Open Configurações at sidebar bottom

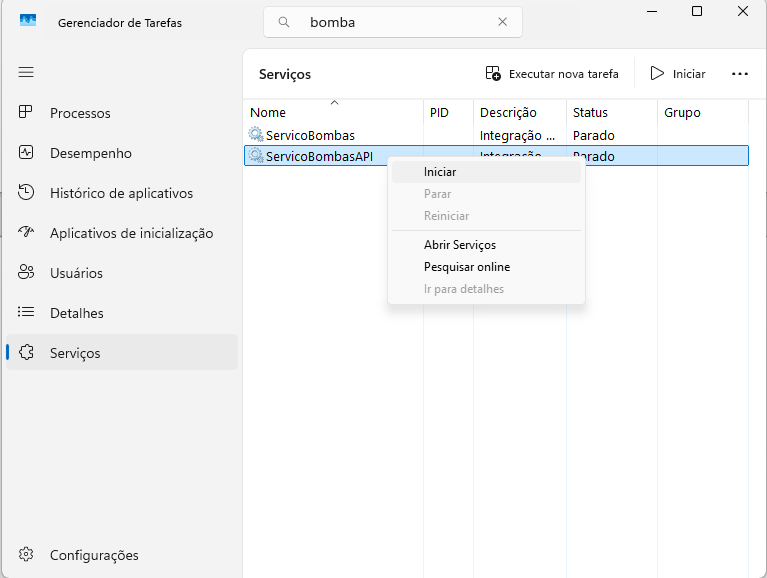tap(121, 555)
